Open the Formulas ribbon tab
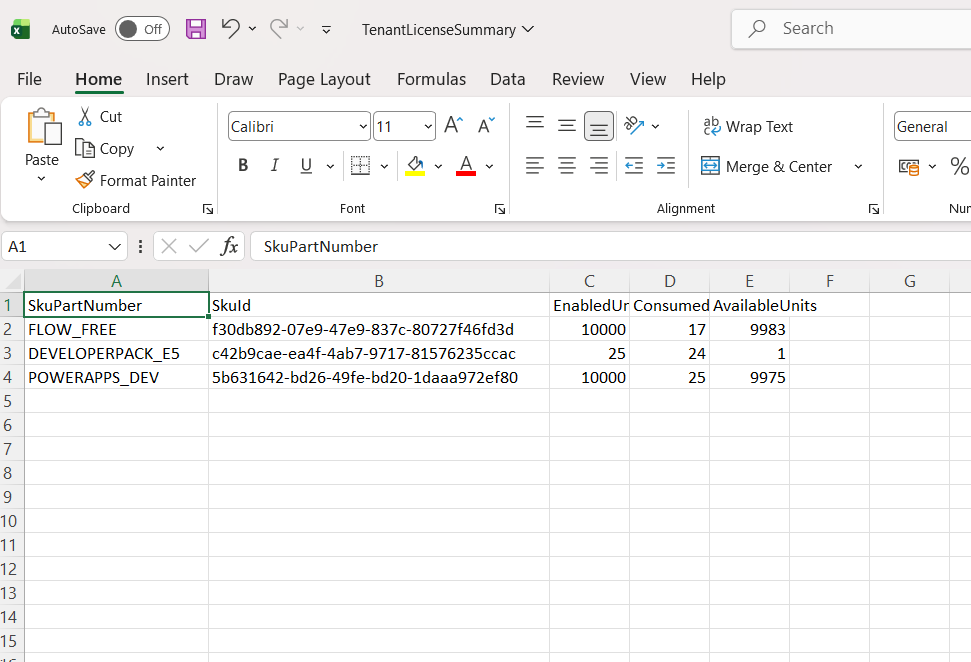 tap(431, 79)
